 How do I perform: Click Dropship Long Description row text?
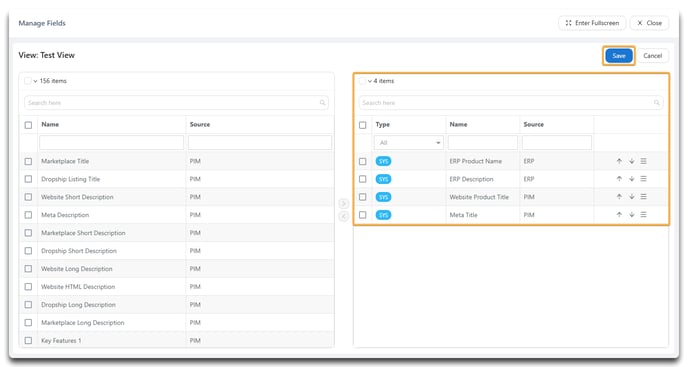click(x=79, y=305)
